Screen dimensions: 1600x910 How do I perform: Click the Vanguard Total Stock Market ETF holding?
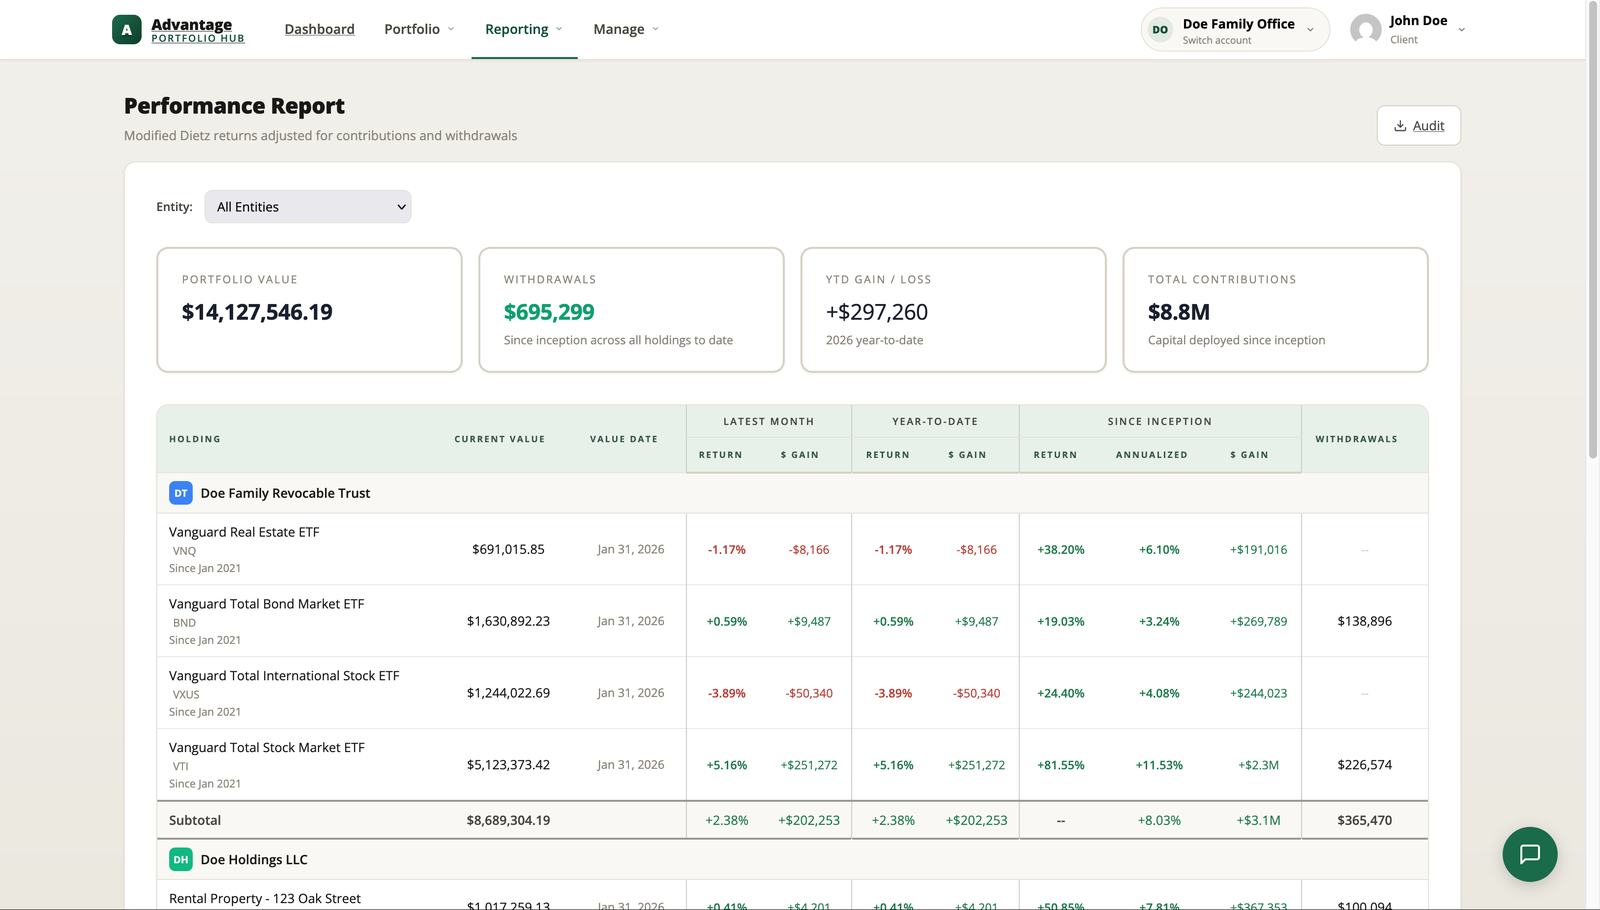267,748
